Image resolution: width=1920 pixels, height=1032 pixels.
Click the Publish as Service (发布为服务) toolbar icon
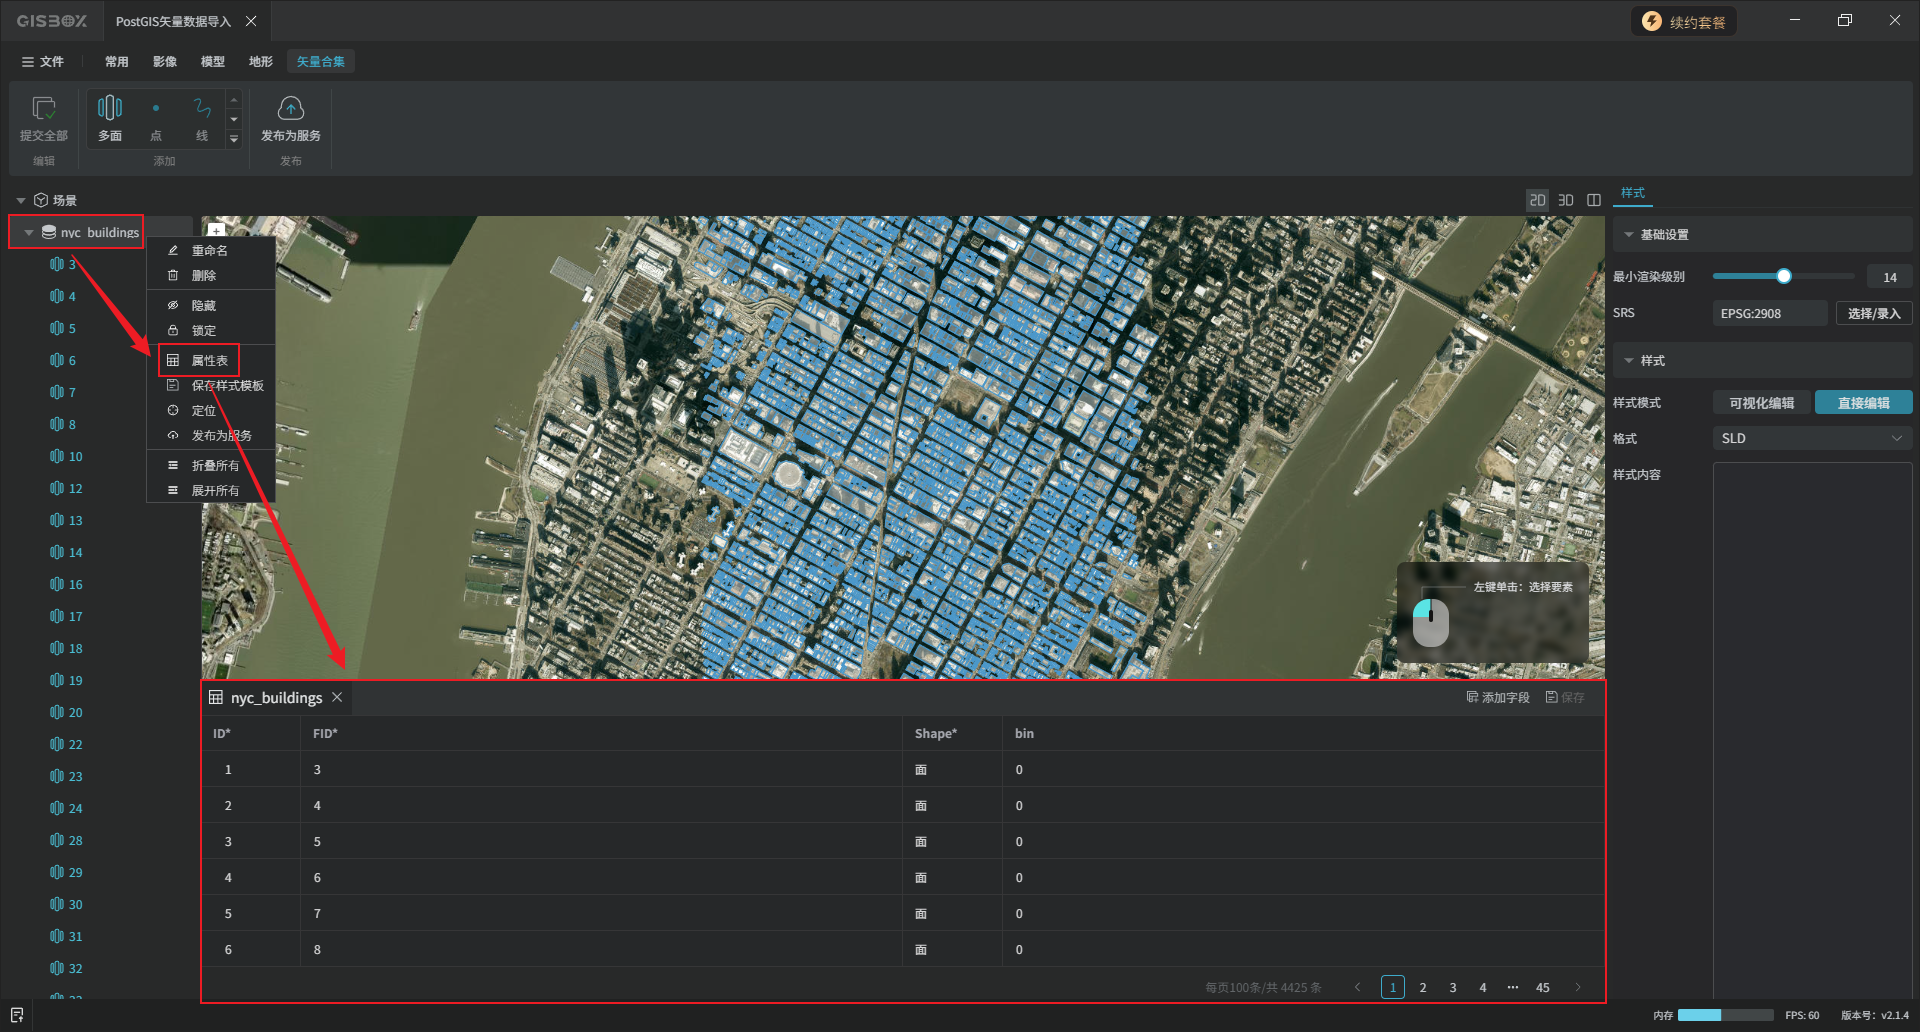(290, 109)
